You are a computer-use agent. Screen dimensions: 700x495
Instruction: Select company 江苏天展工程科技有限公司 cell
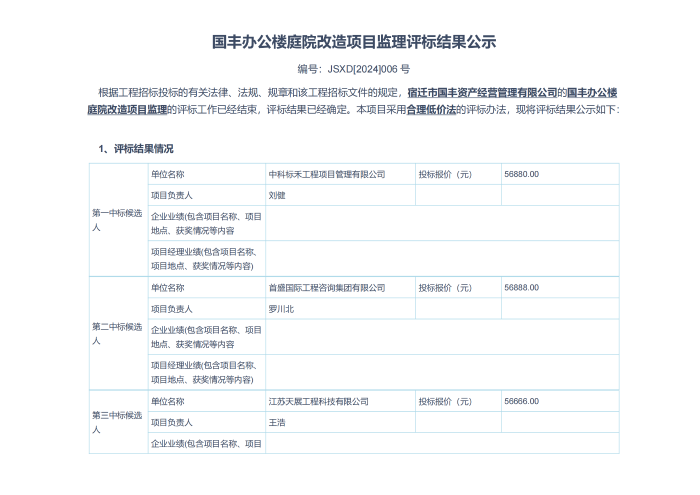[340, 401]
